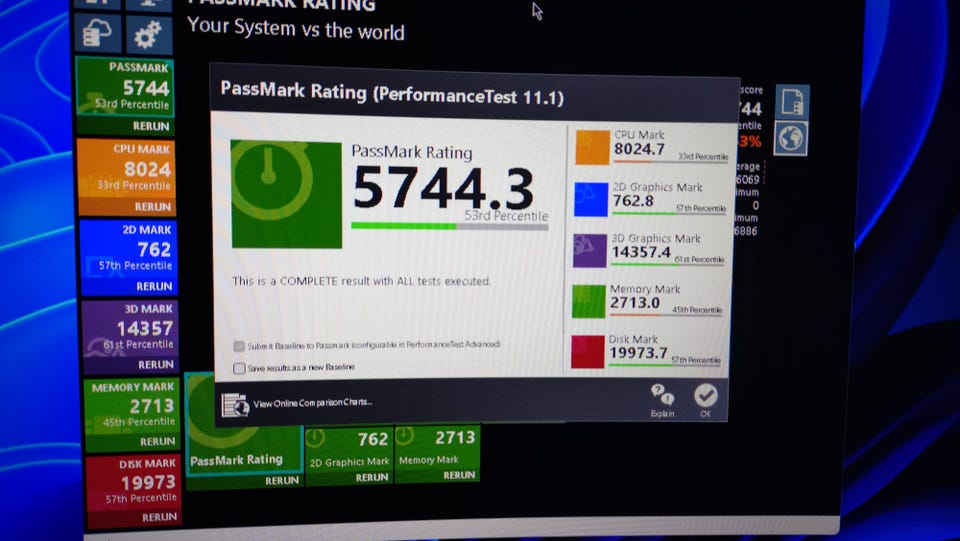Open the globe world comparison icon
960x541 pixels.
pyautogui.click(x=790, y=138)
